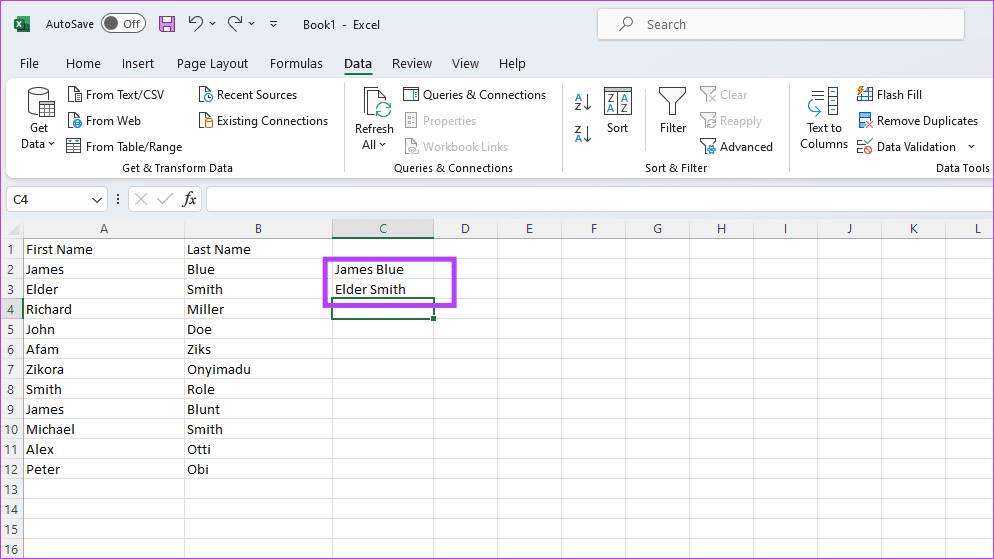994x559 pixels.
Task: Select cell containing 'James Blue'
Action: pos(383,269)
